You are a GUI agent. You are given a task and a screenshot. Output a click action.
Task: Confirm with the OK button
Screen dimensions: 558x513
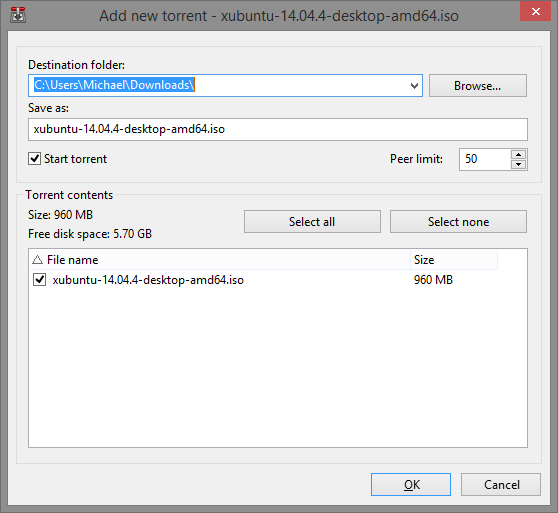coord(411,485)
